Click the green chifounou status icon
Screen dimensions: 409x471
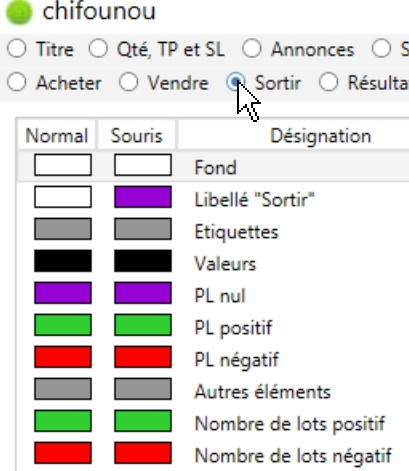point(19,12)
